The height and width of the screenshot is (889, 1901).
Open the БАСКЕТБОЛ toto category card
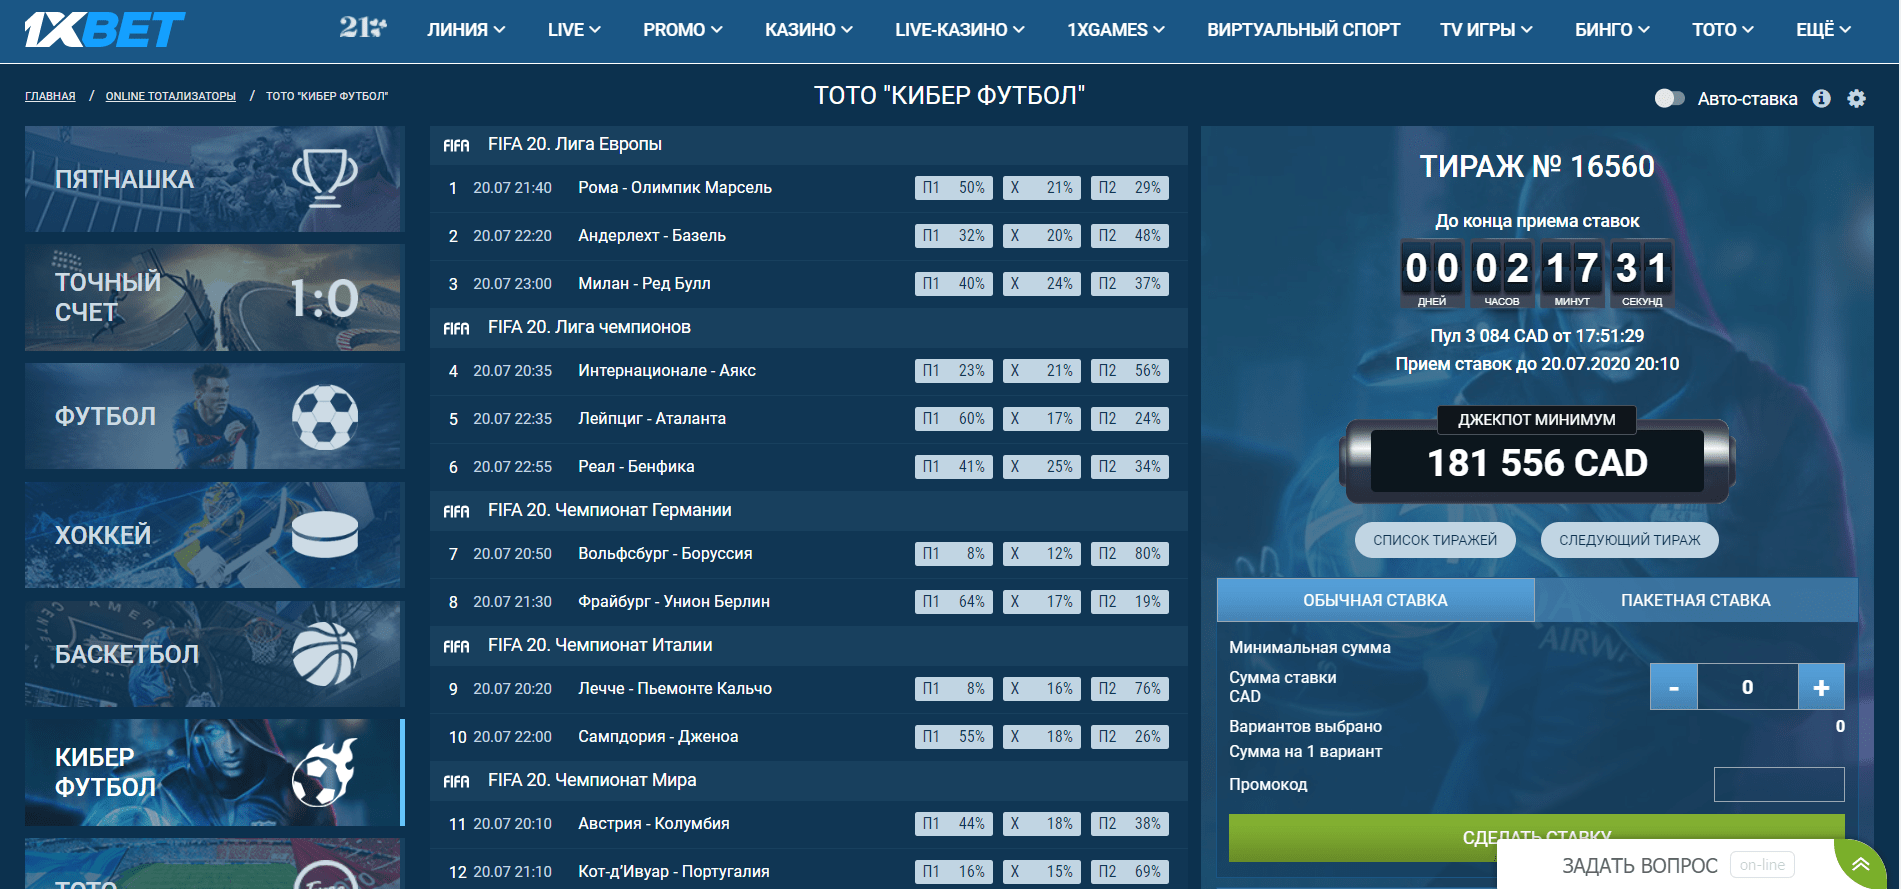pos(214,654)
